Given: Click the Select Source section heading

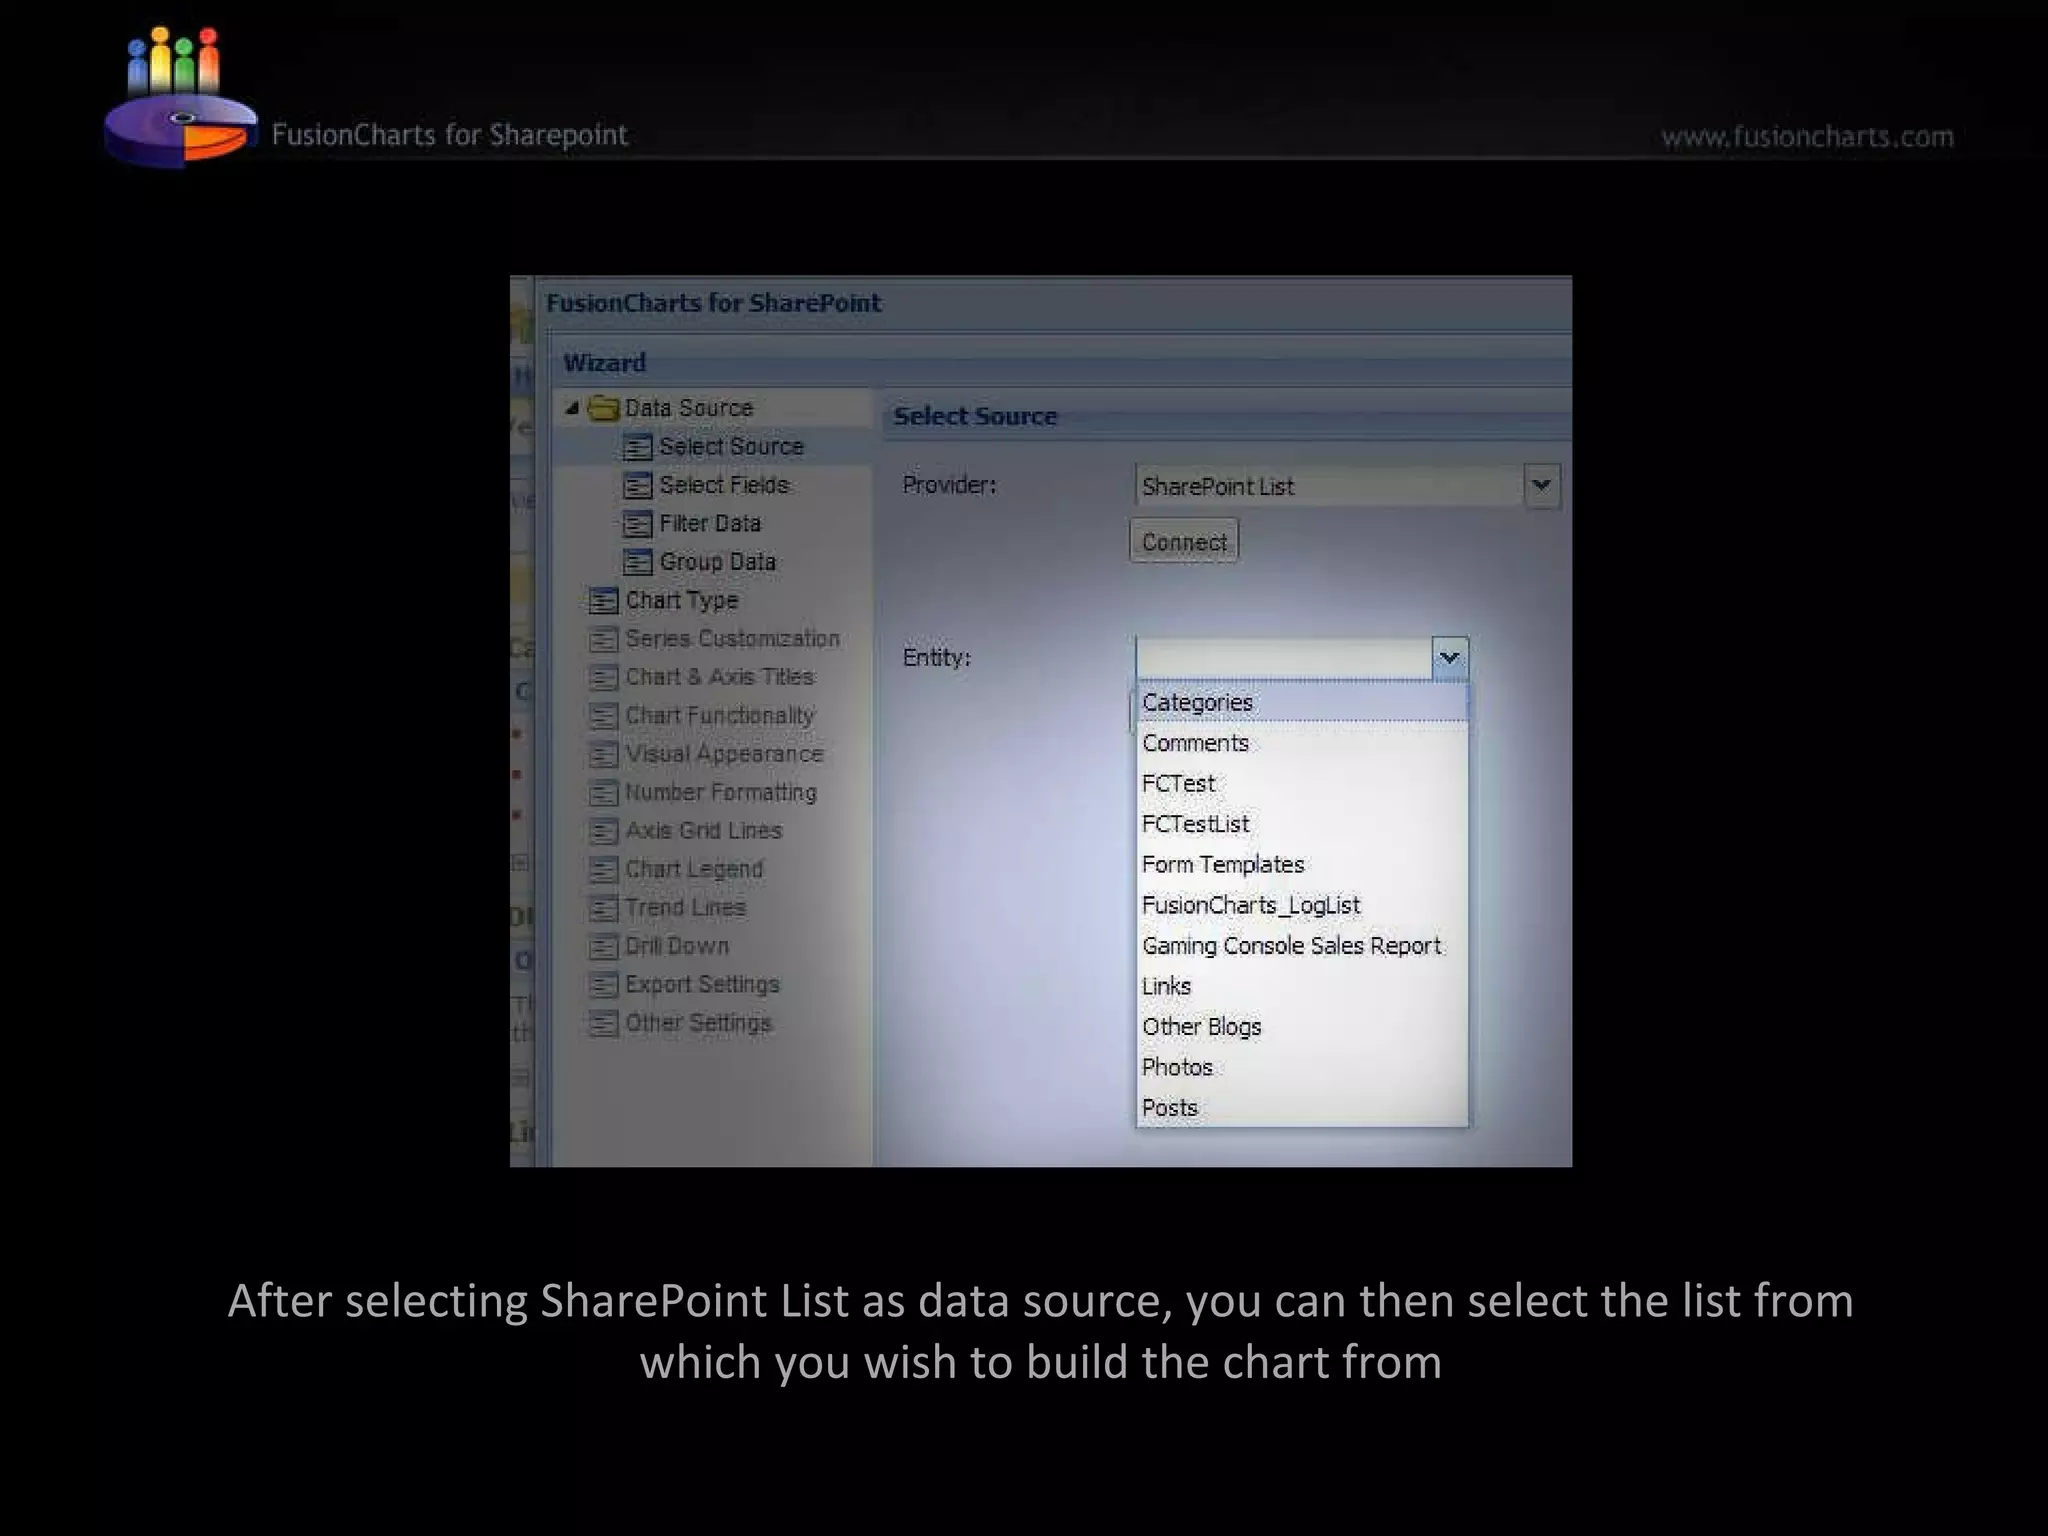Looking at the screenshot, I should click(975, 416).
